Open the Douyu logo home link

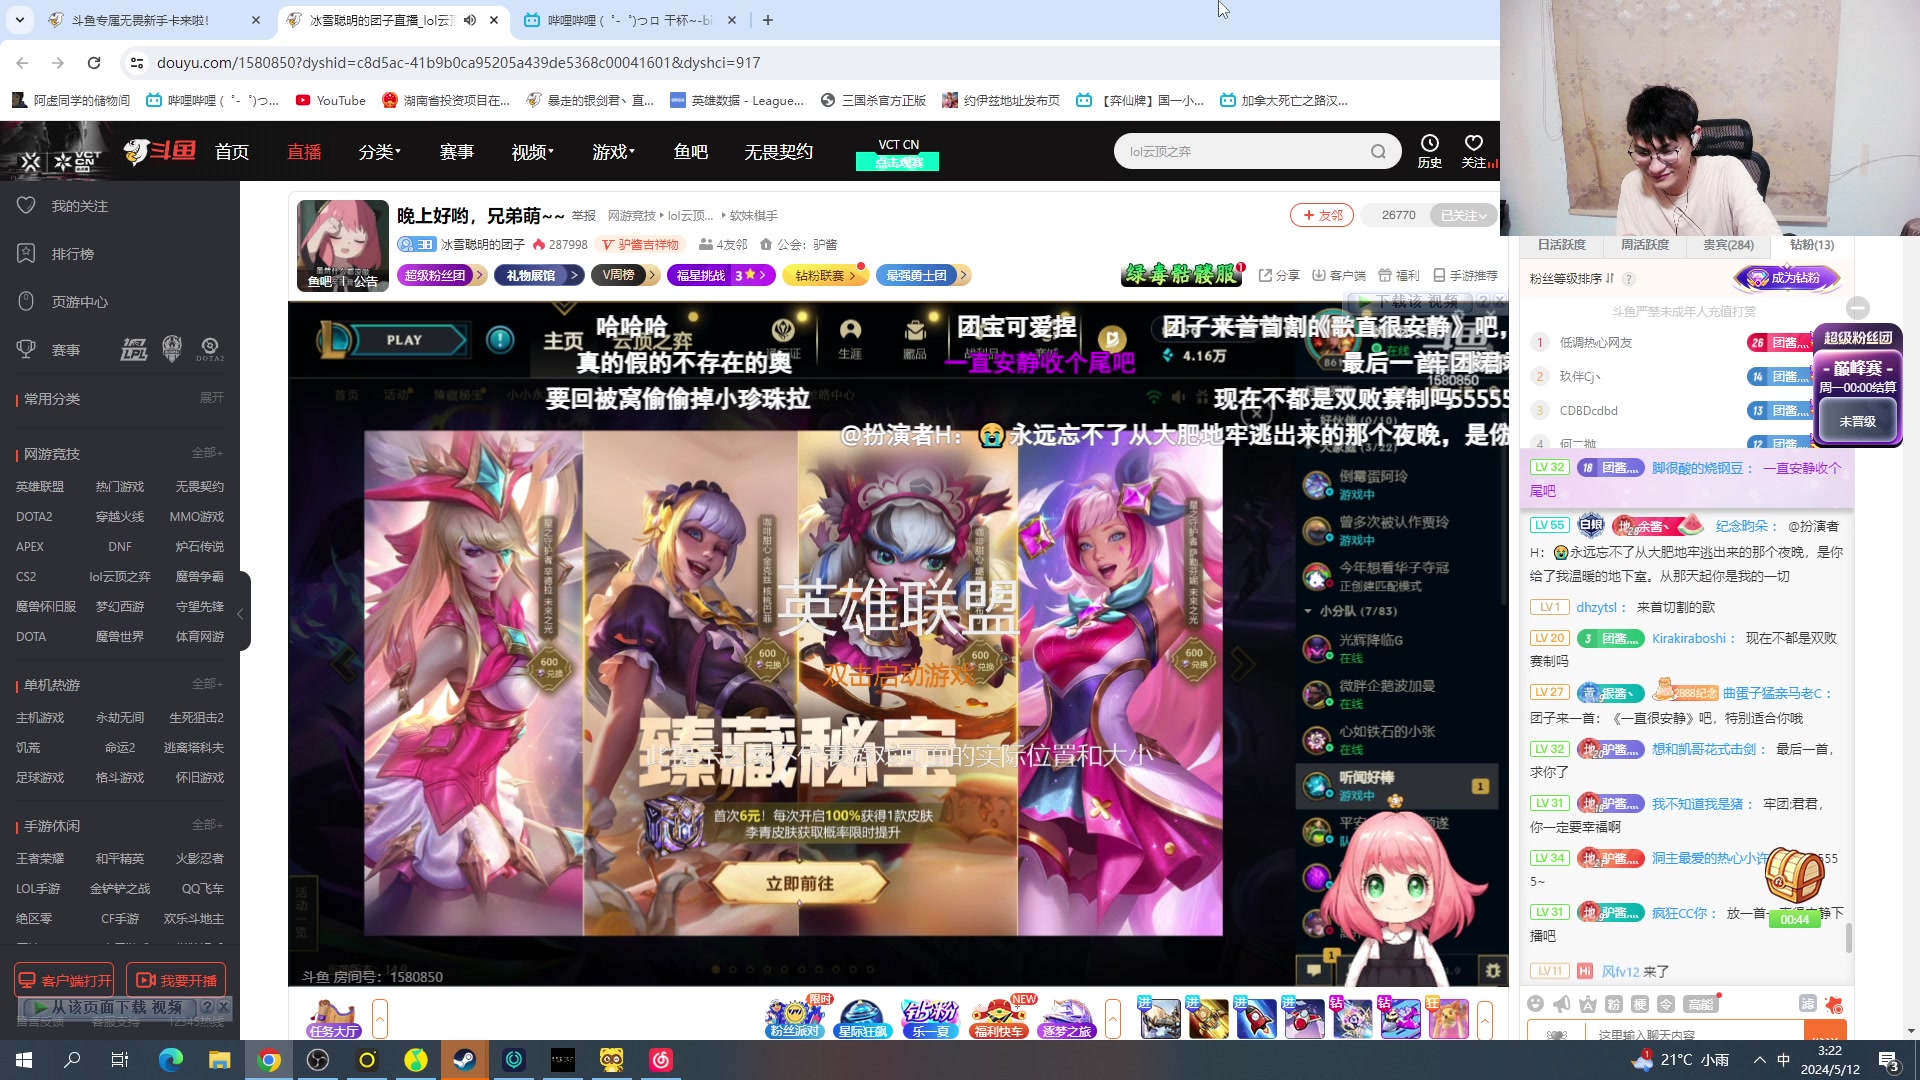[x=160, y=151]
